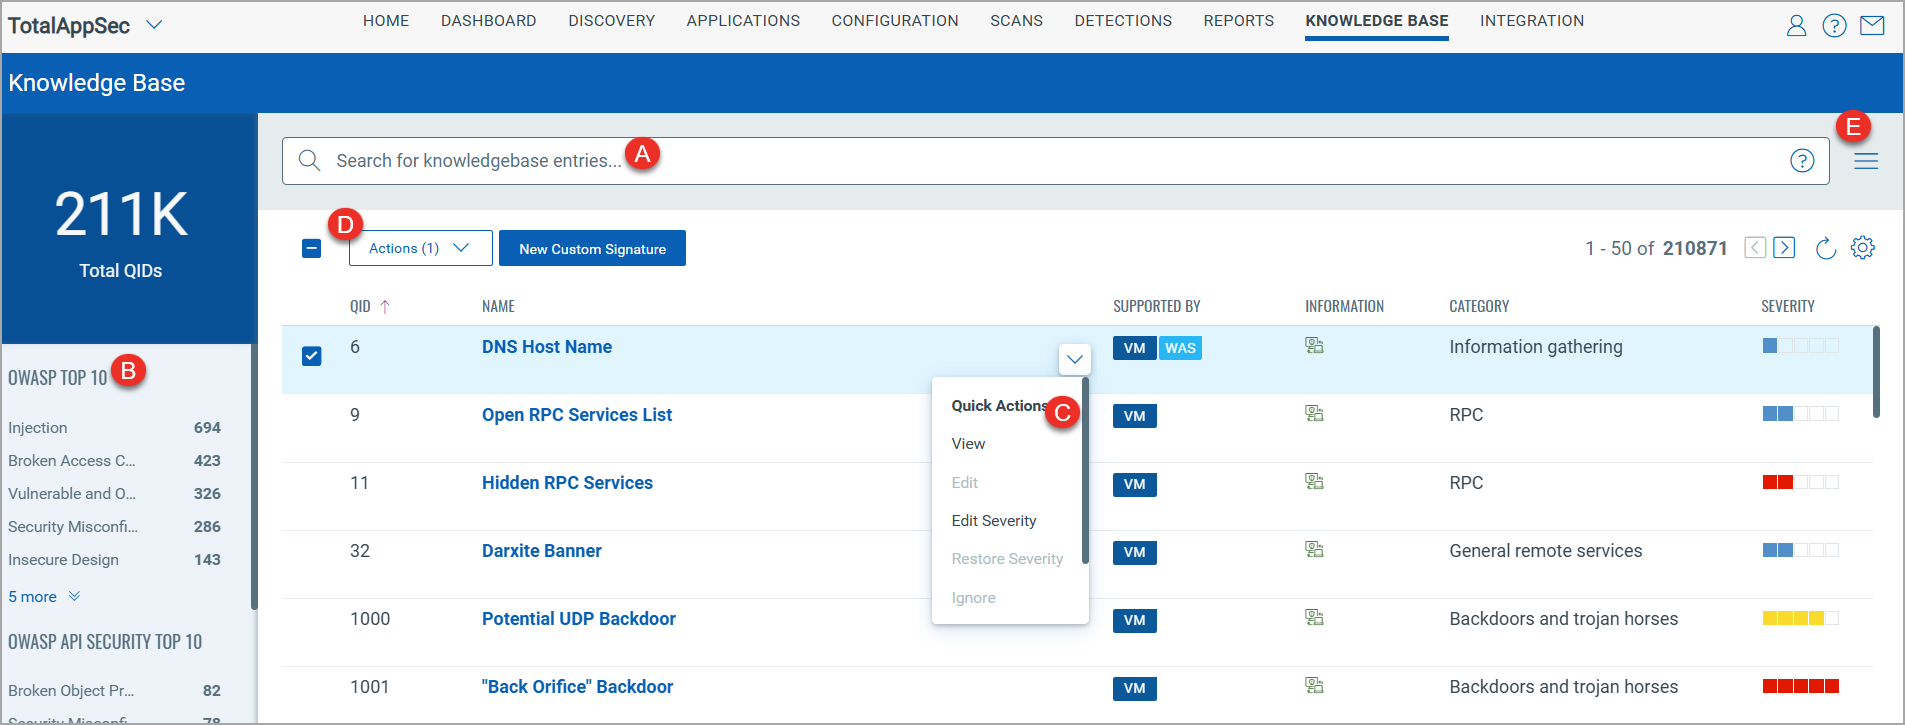Open "Back Orifice" Backdoor link
The height and width of the screenshot is (725, 1905).
[577, 687]
